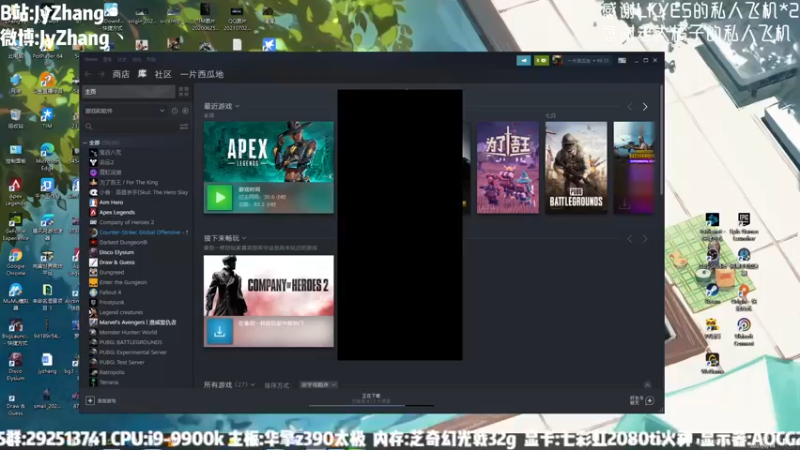Open the 社区 community tab
The height and width of the screenshot is (450, 800).
tap(163, 74)
